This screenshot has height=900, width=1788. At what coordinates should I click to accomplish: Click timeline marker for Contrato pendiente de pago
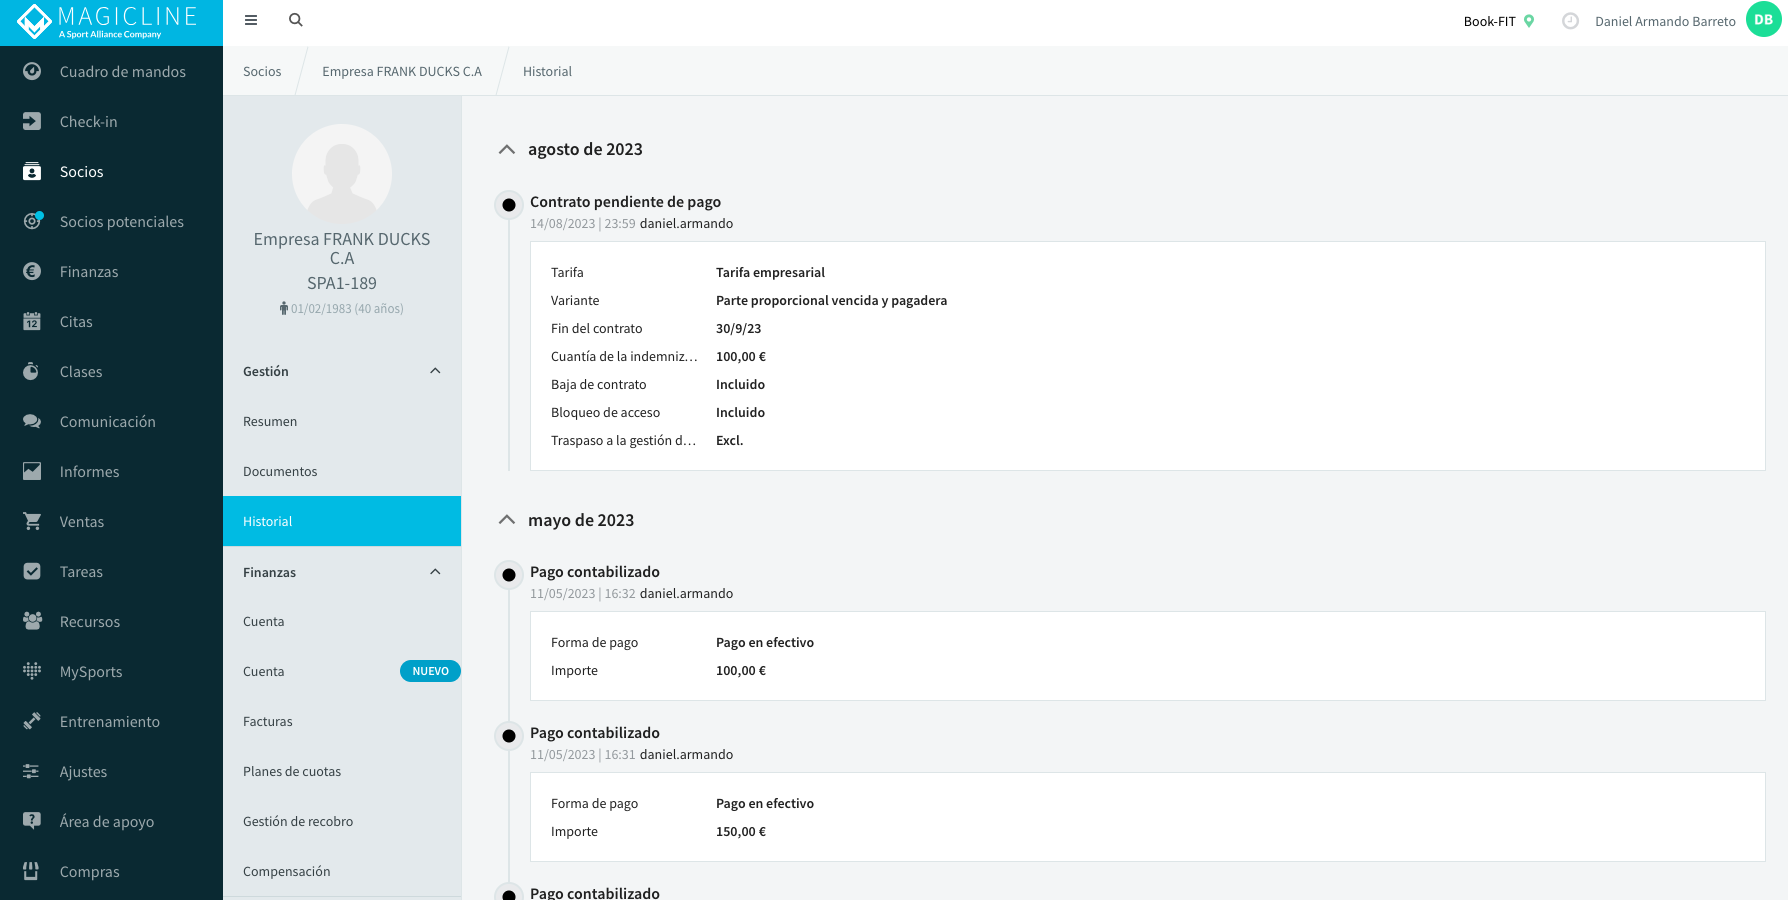509,205
